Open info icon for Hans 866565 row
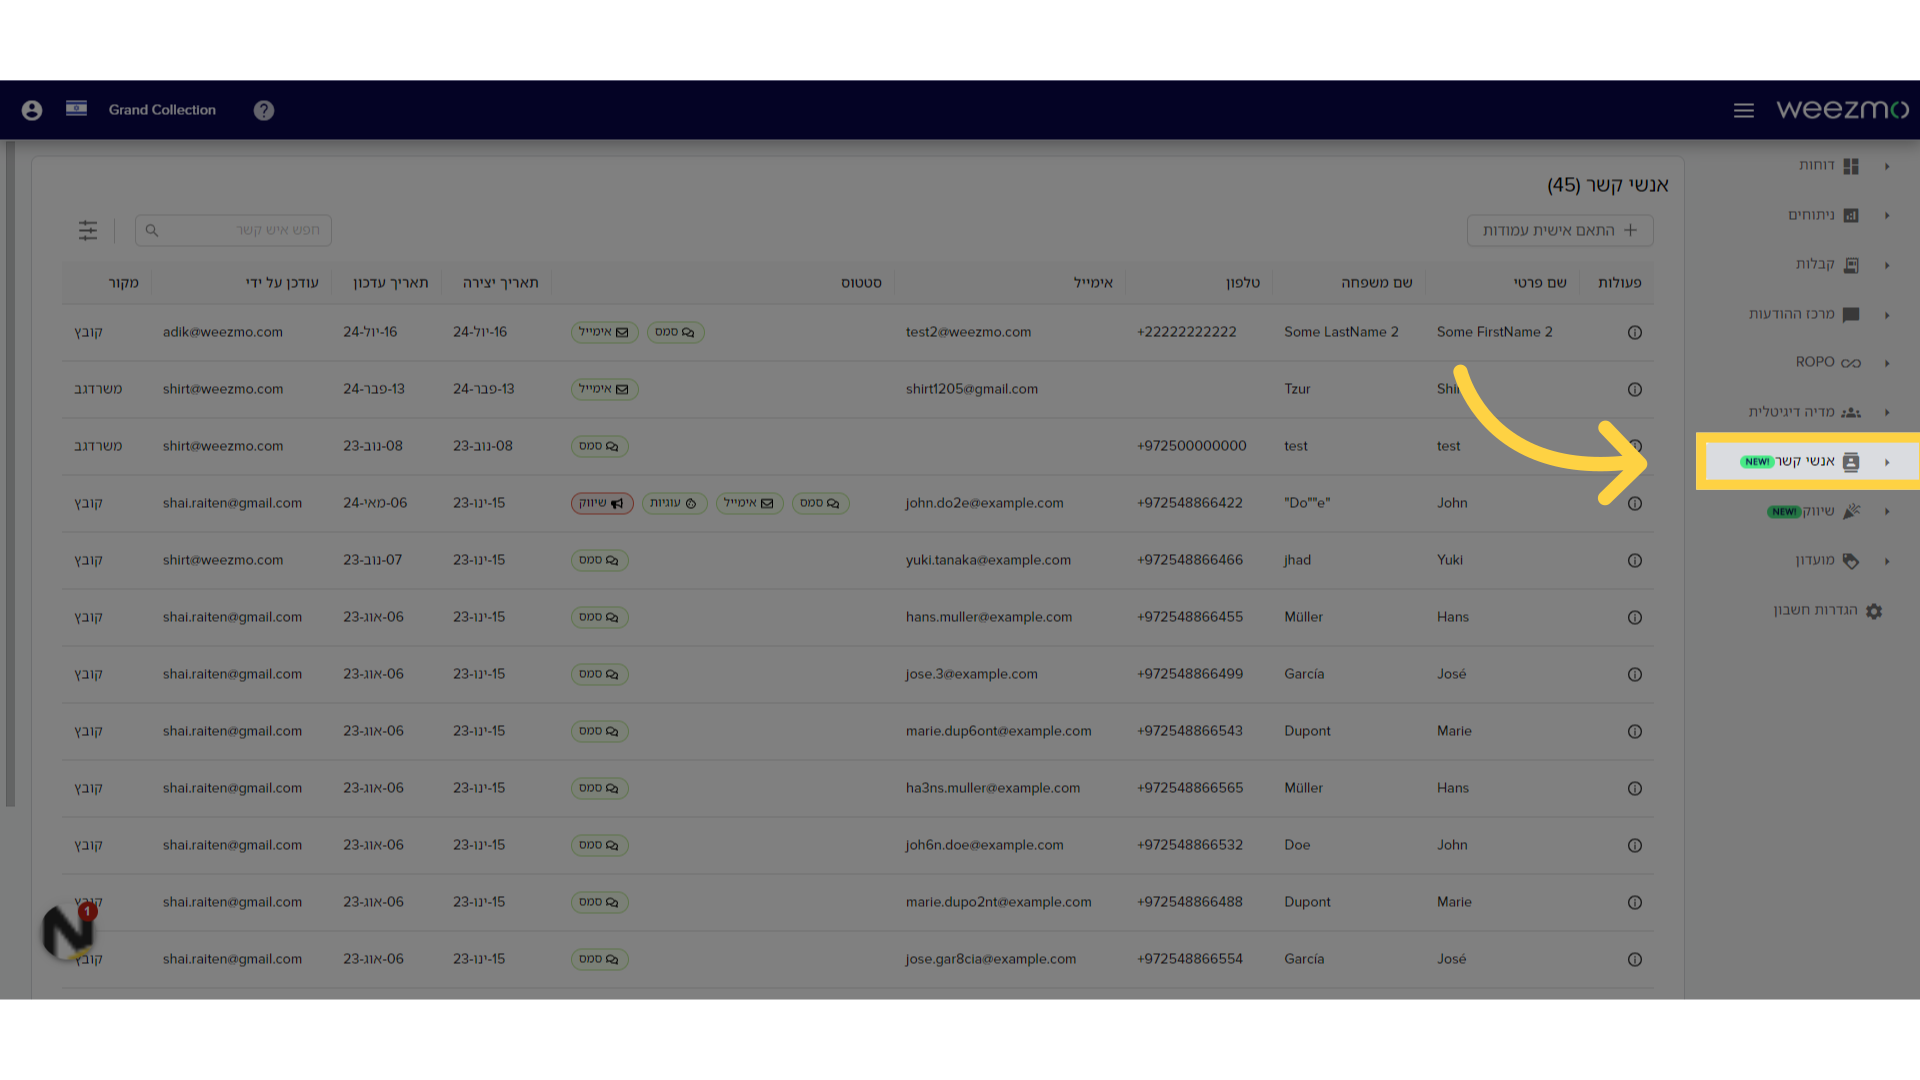1920x1080 pixels. click(x=1635, y=788)
